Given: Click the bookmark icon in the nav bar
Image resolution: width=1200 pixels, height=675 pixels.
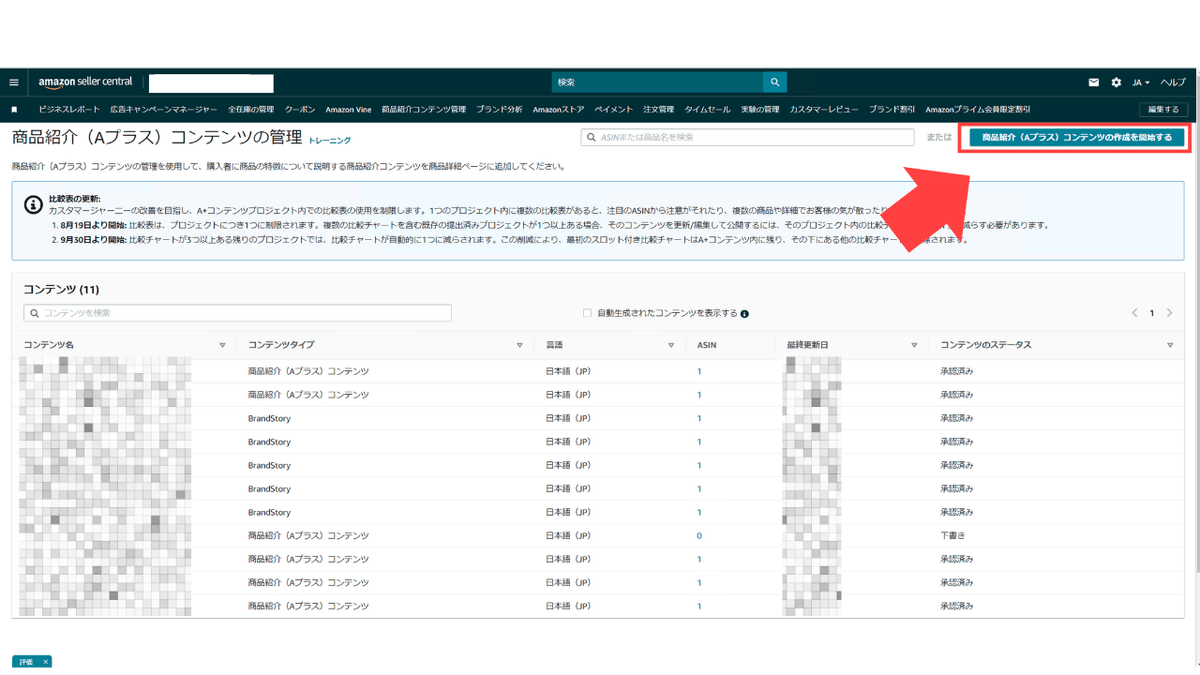Looking at the screenshot, I should [x=14, y=109].
